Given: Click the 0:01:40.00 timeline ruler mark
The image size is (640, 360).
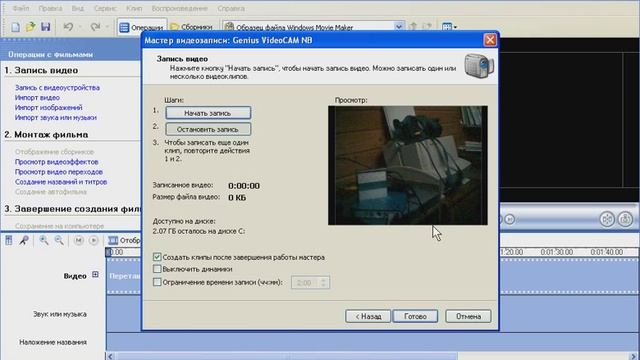Looking at the screenshot, I should tap(607, 252).
